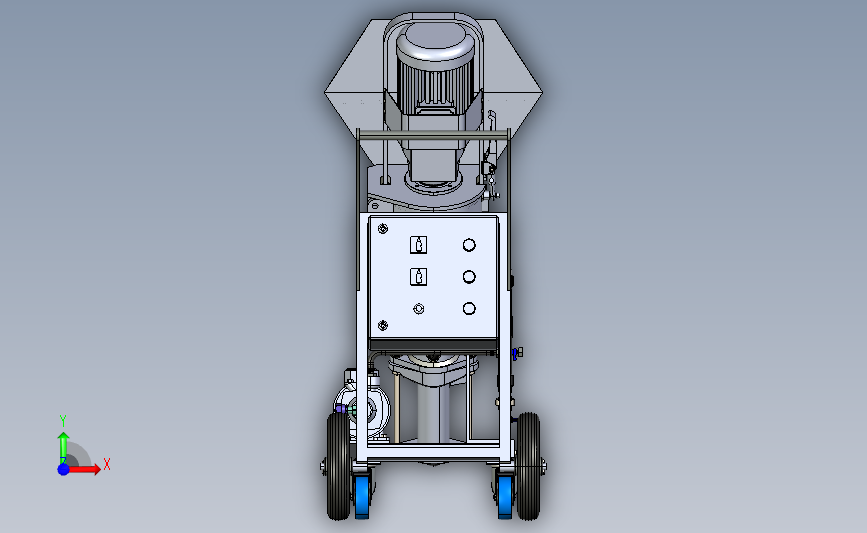Select the top round indicator hole on panel

(x=469, y=244)
